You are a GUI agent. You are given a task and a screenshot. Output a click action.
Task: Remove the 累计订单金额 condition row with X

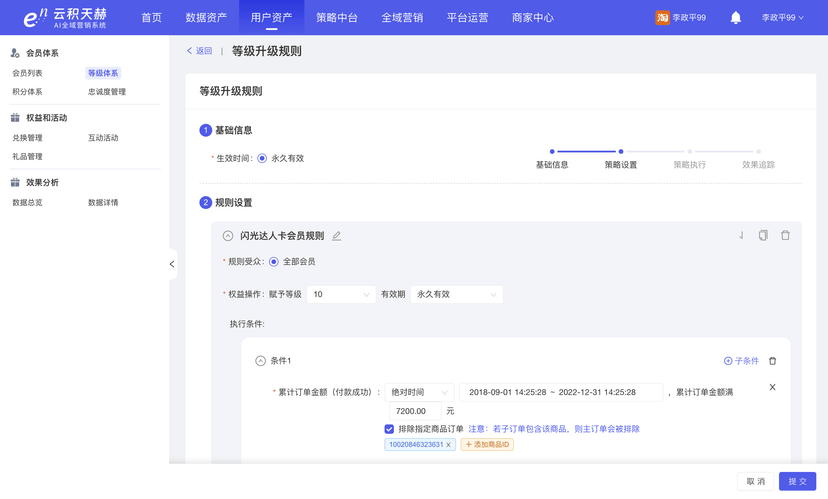pyautogui.click(x=772, y=387)
